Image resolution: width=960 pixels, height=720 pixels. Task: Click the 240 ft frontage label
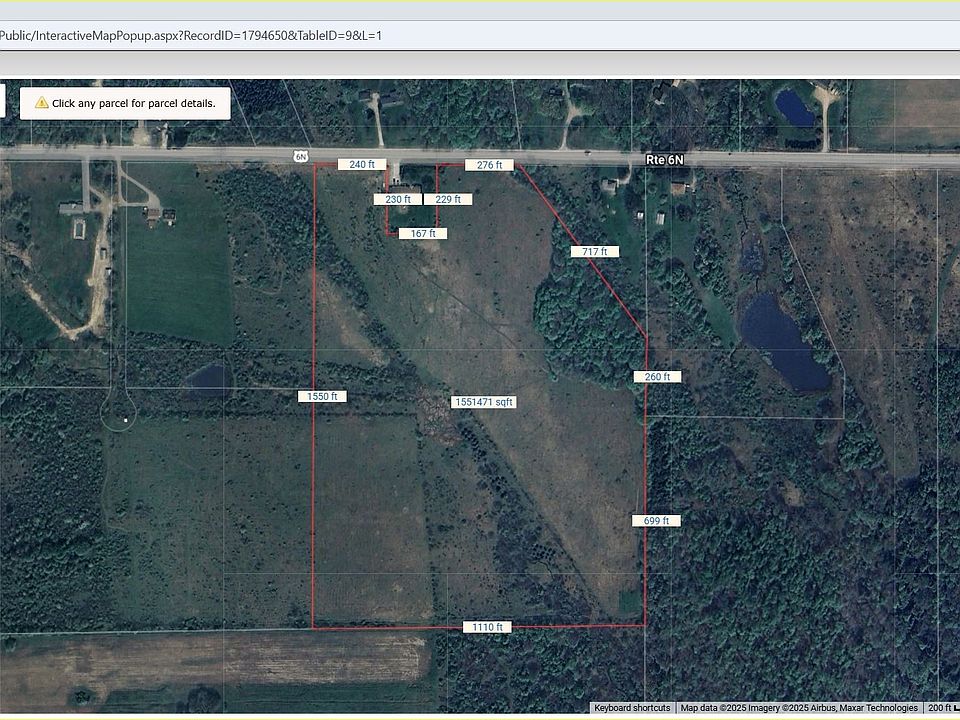362,164
